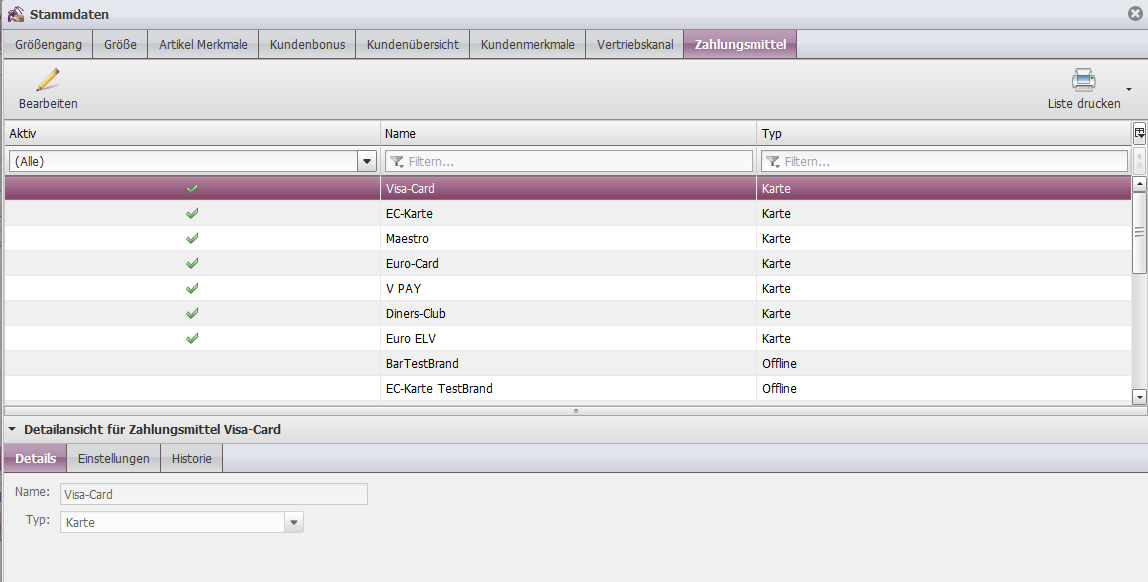Open the Typ dropdown in the details panel
The width and height of the screenshot is (1148, 582).
coord(293,522)
